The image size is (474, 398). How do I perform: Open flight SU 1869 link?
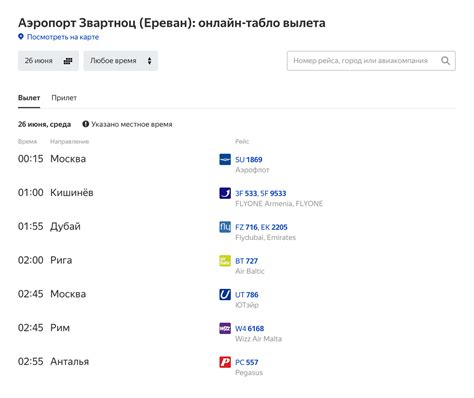point(249,160)
